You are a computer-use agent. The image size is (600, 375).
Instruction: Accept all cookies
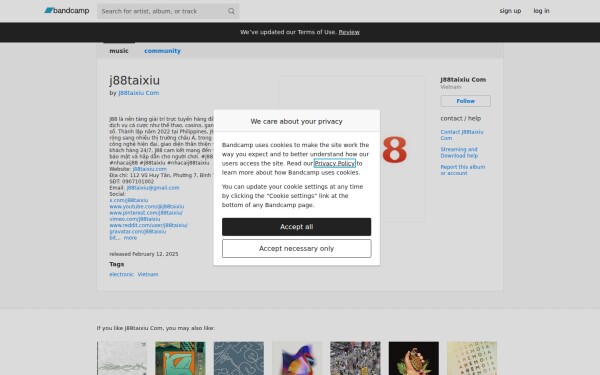pyautogui.click(x=297, y=227)
